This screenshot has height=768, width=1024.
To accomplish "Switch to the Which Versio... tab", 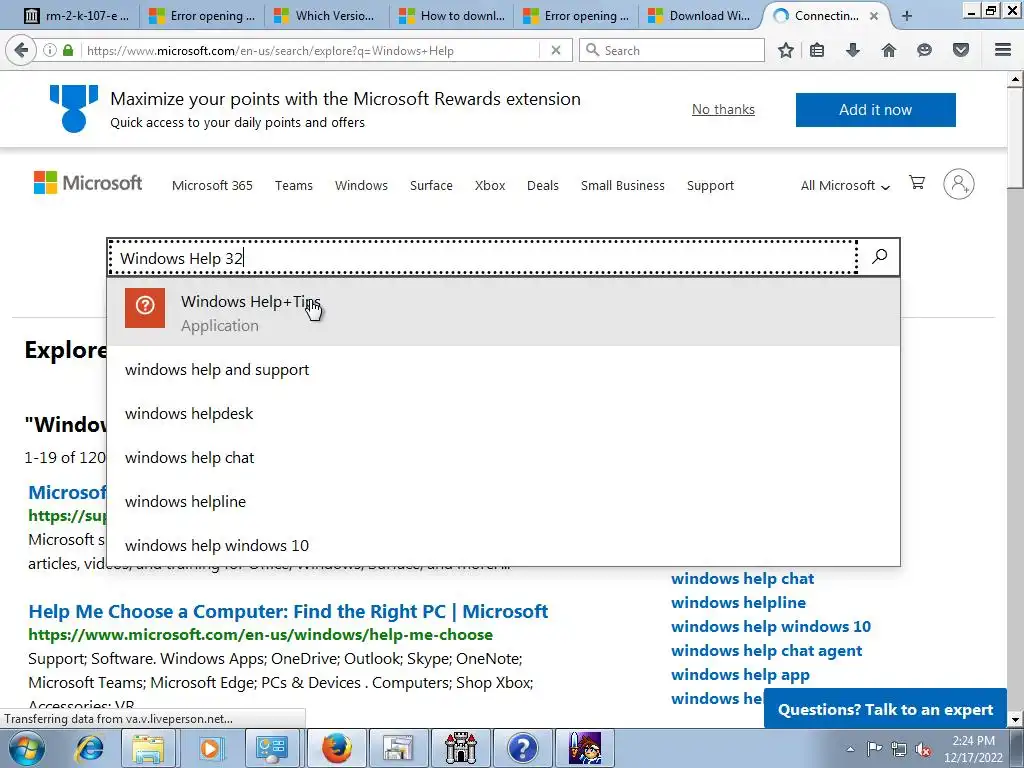I will point(325,16).
